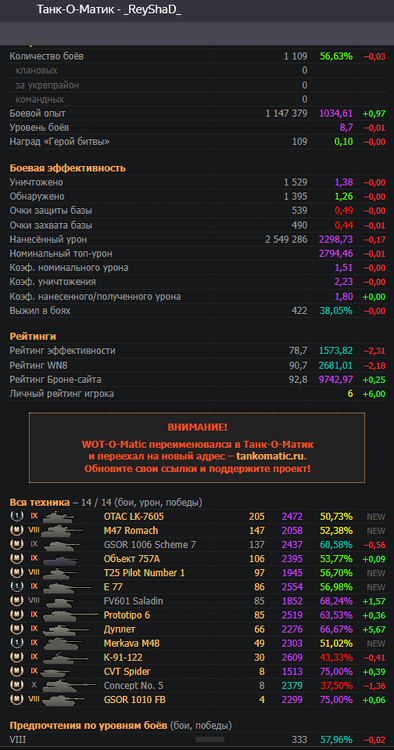Click the Выжил в боях percentage 38,05%
The width and height of the screenshot is (394, 750).
click(x=336, y=310)
